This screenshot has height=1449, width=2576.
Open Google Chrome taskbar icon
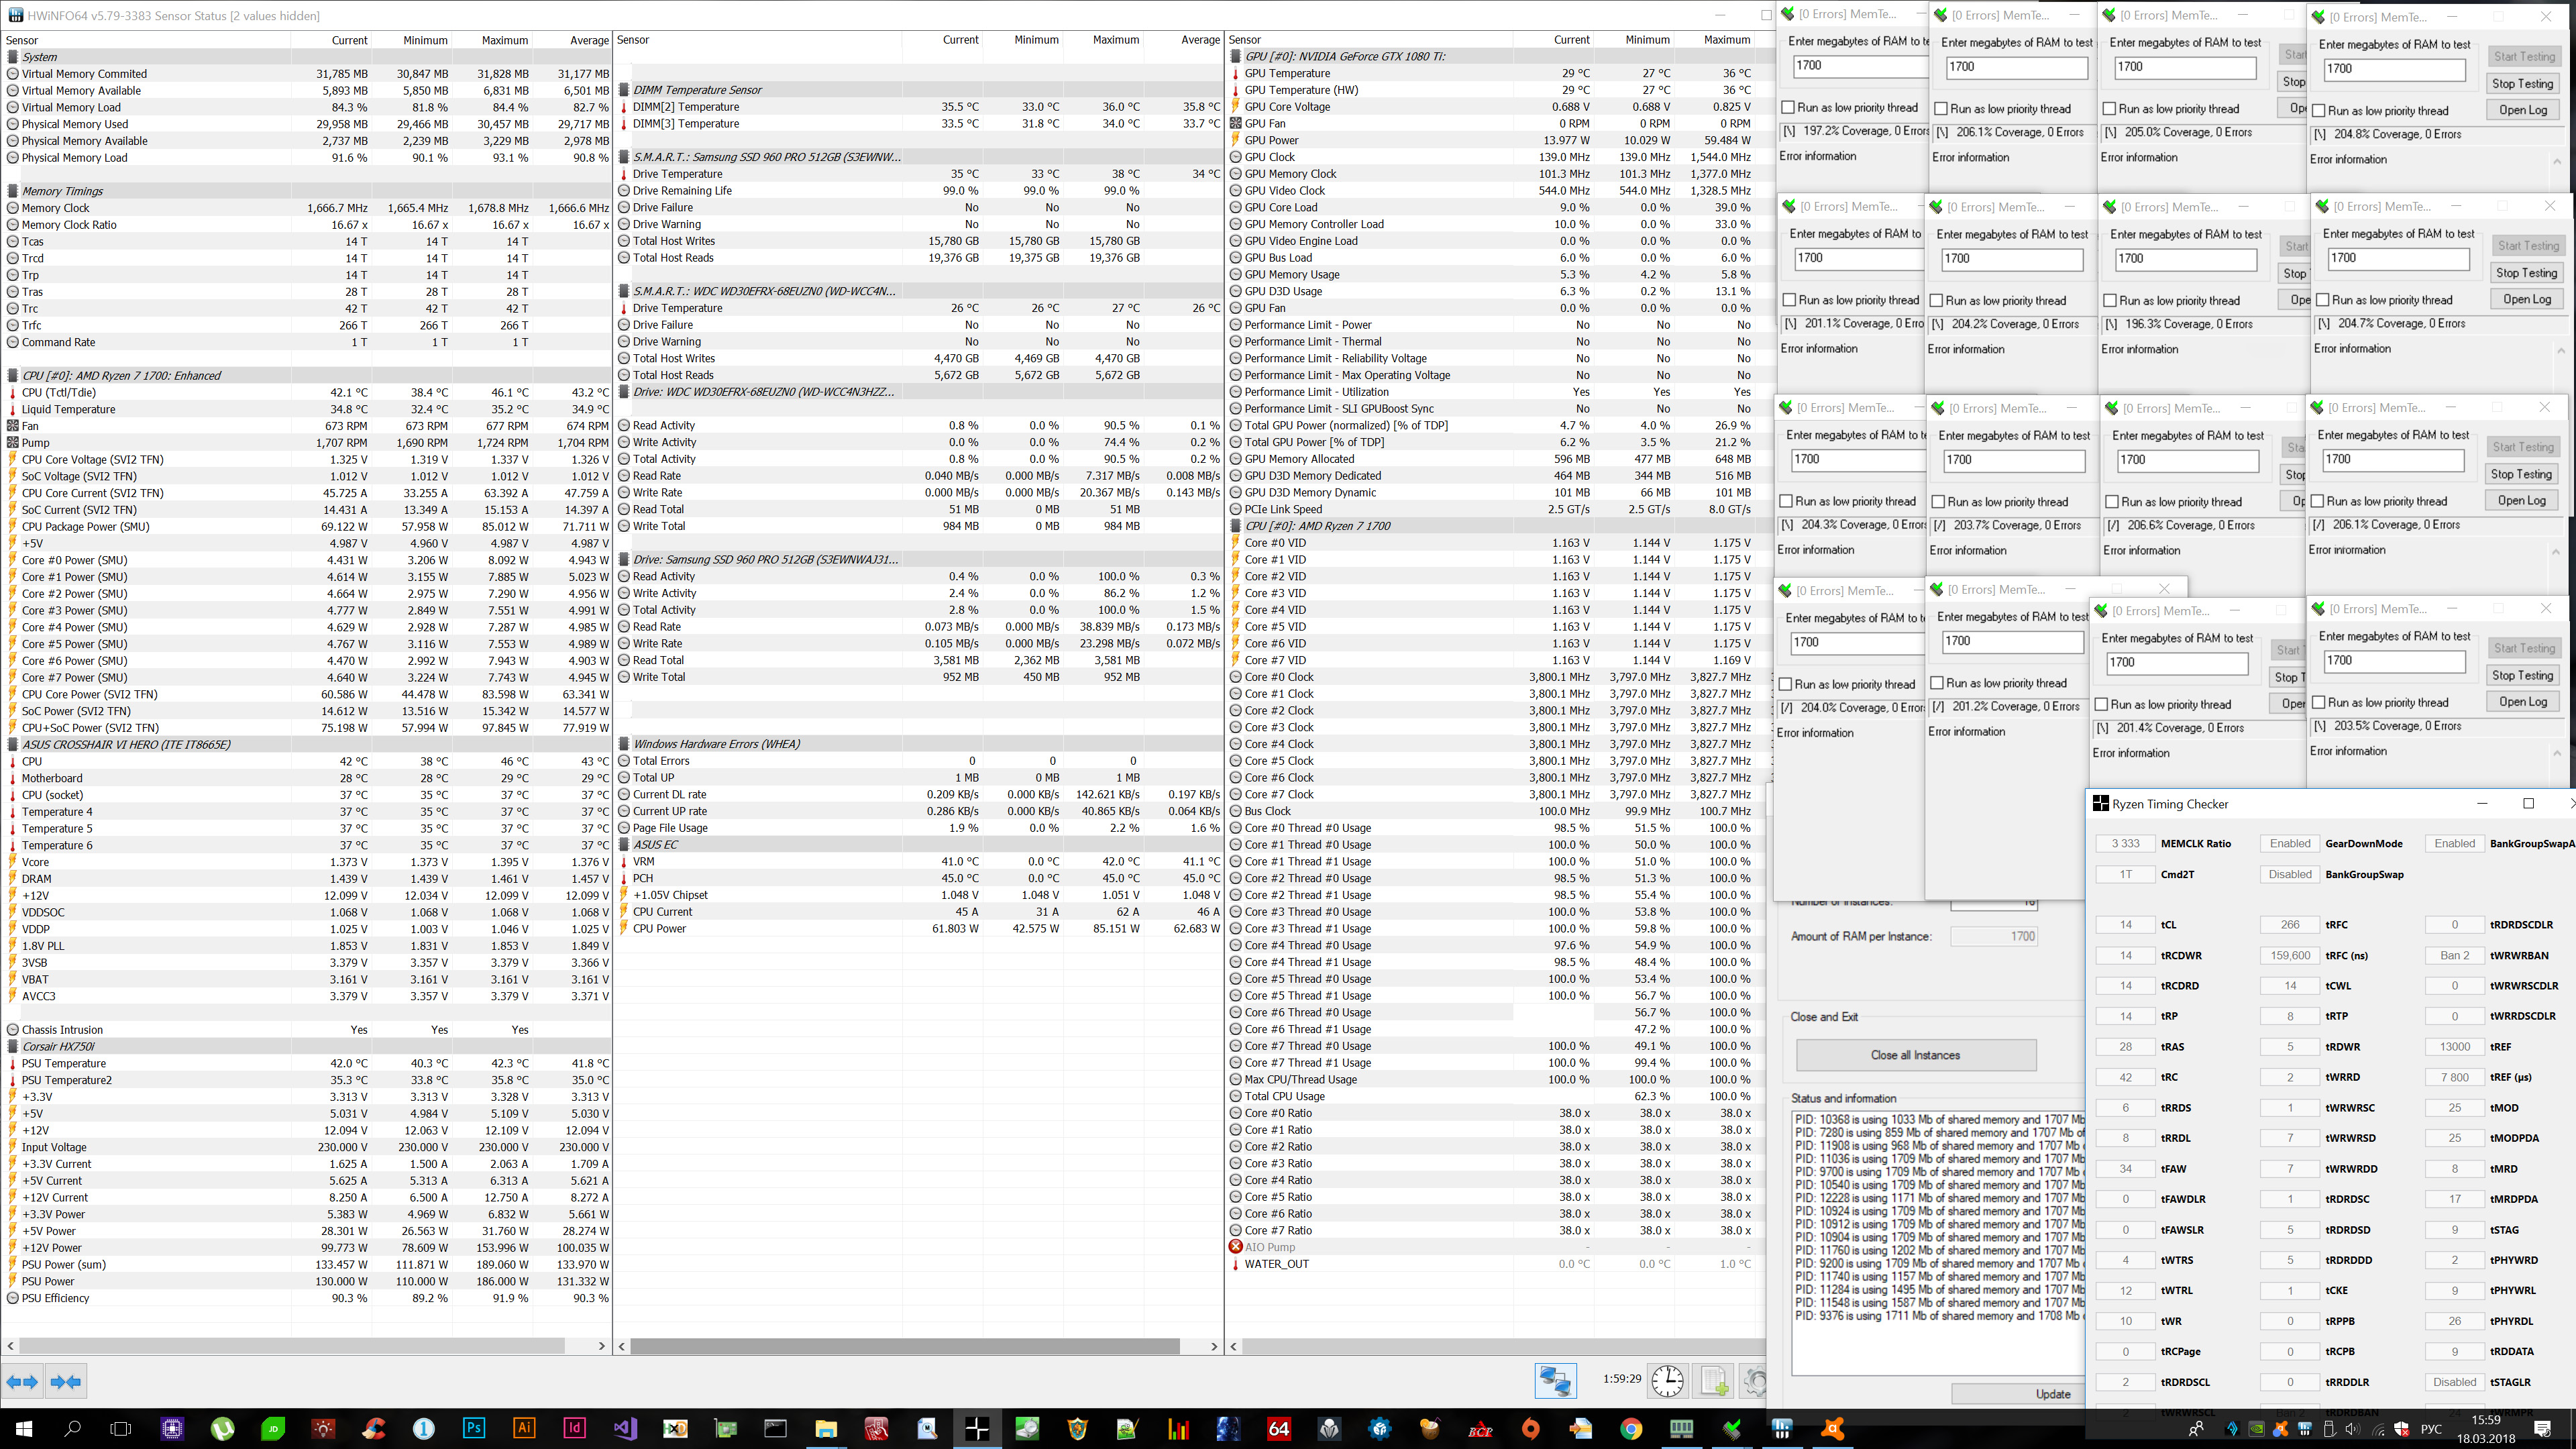coord(1631,1428)
